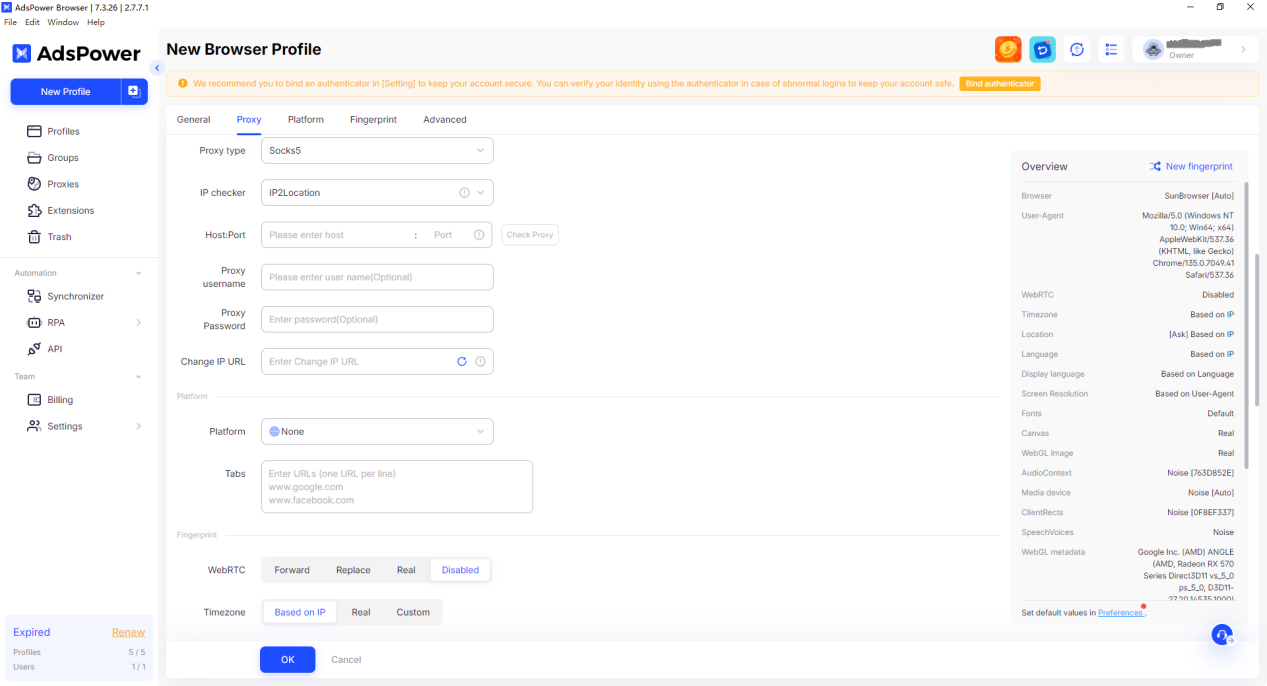This screenshot has height=686, width=1267.
Task: Choose Custom for the Timezone option
Action: [x=413, y=612]
